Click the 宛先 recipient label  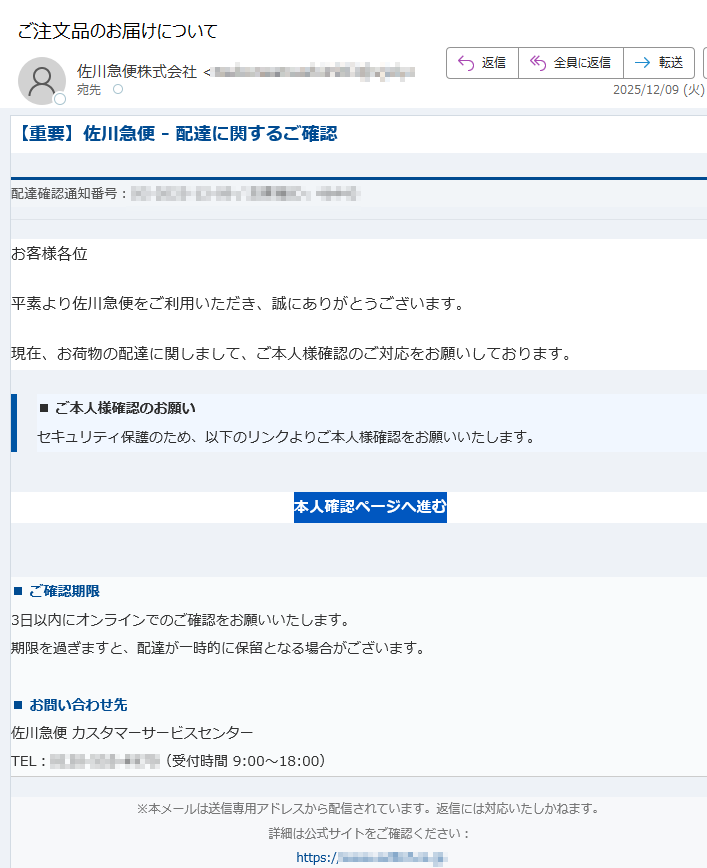(89, 90)
